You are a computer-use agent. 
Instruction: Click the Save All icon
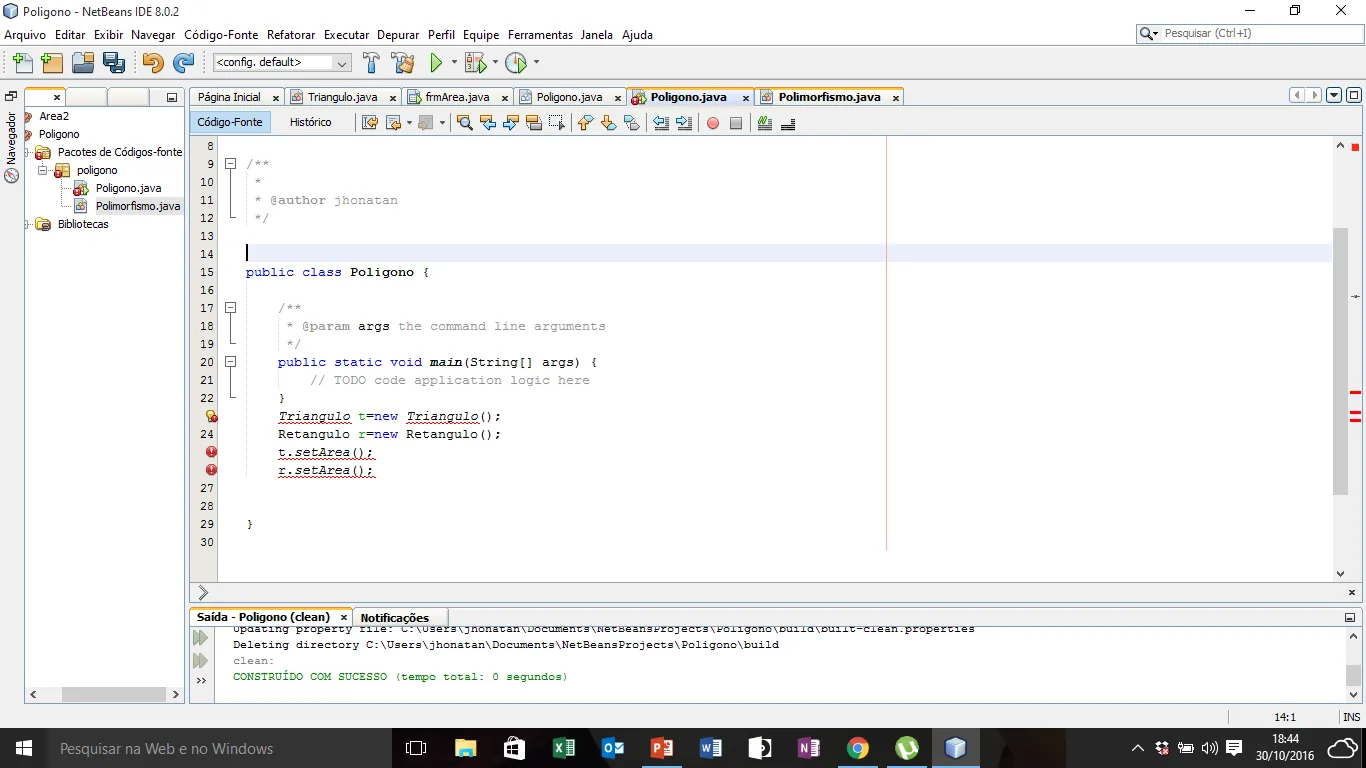[x=114, y=63]
